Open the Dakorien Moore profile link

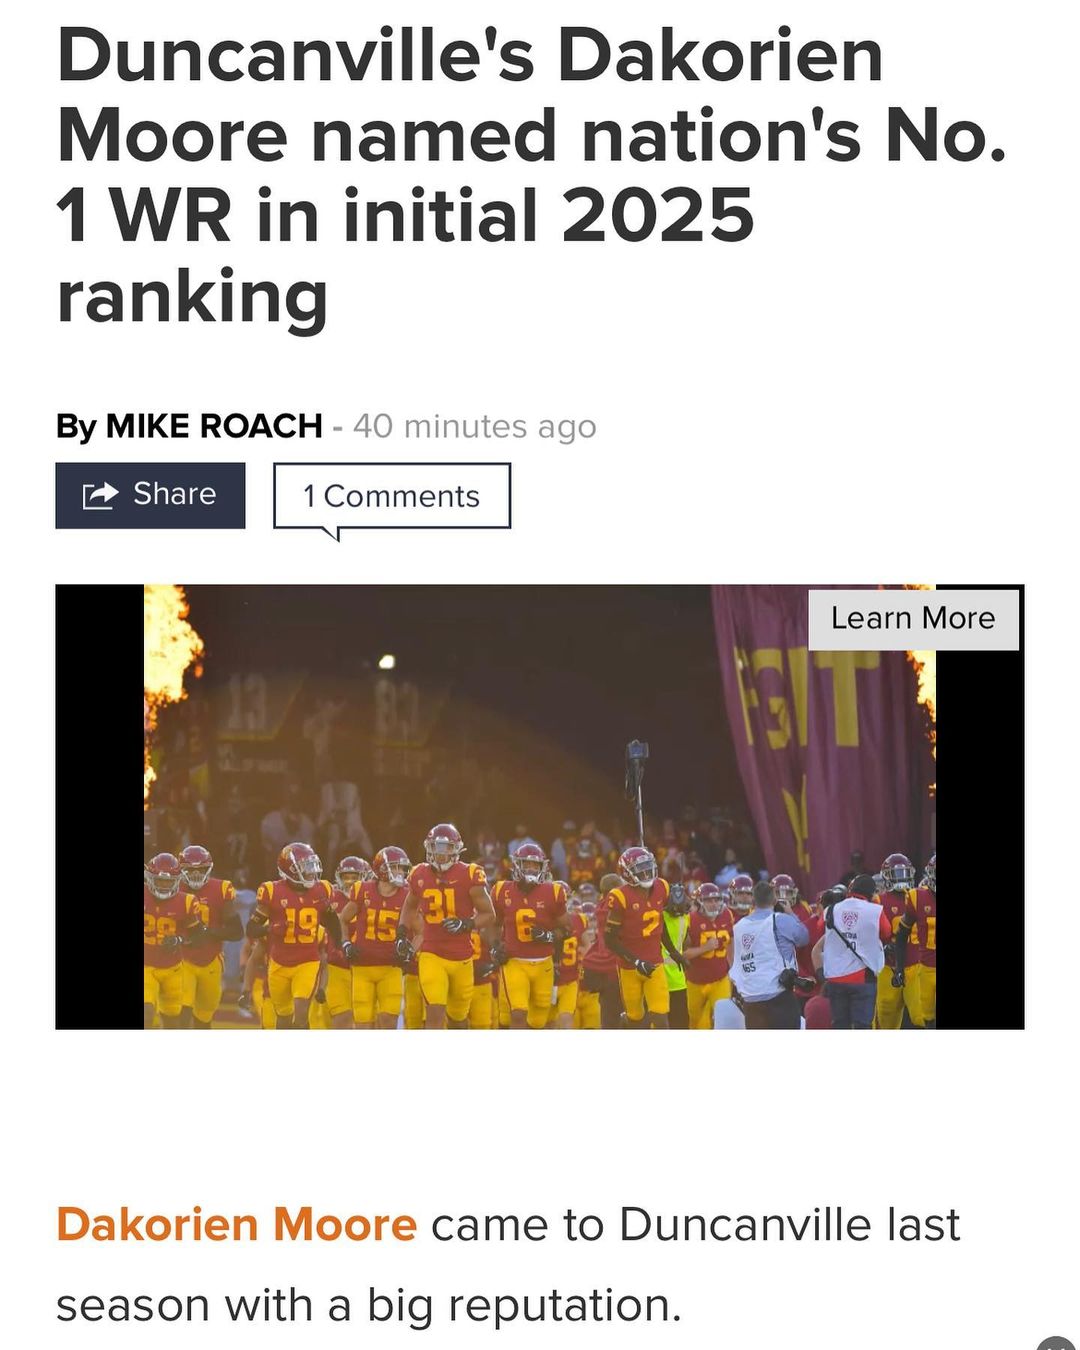click(x=236, y=1224)
